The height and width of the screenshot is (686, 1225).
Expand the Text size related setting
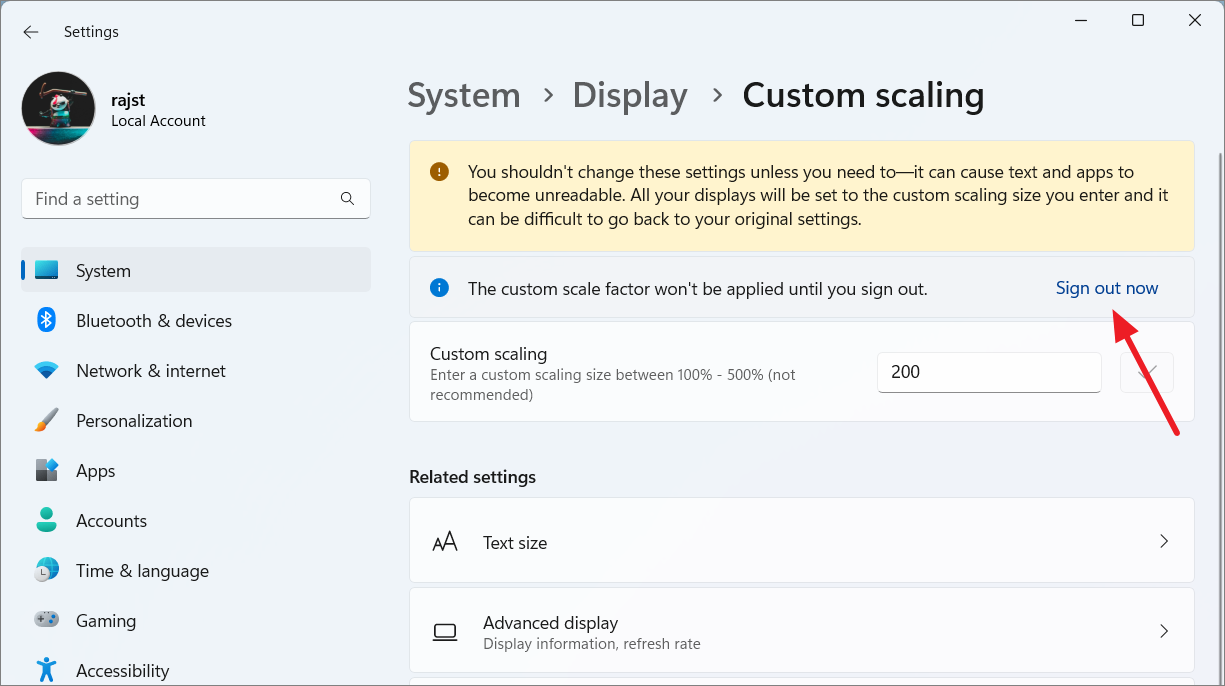click(1163, 541)
